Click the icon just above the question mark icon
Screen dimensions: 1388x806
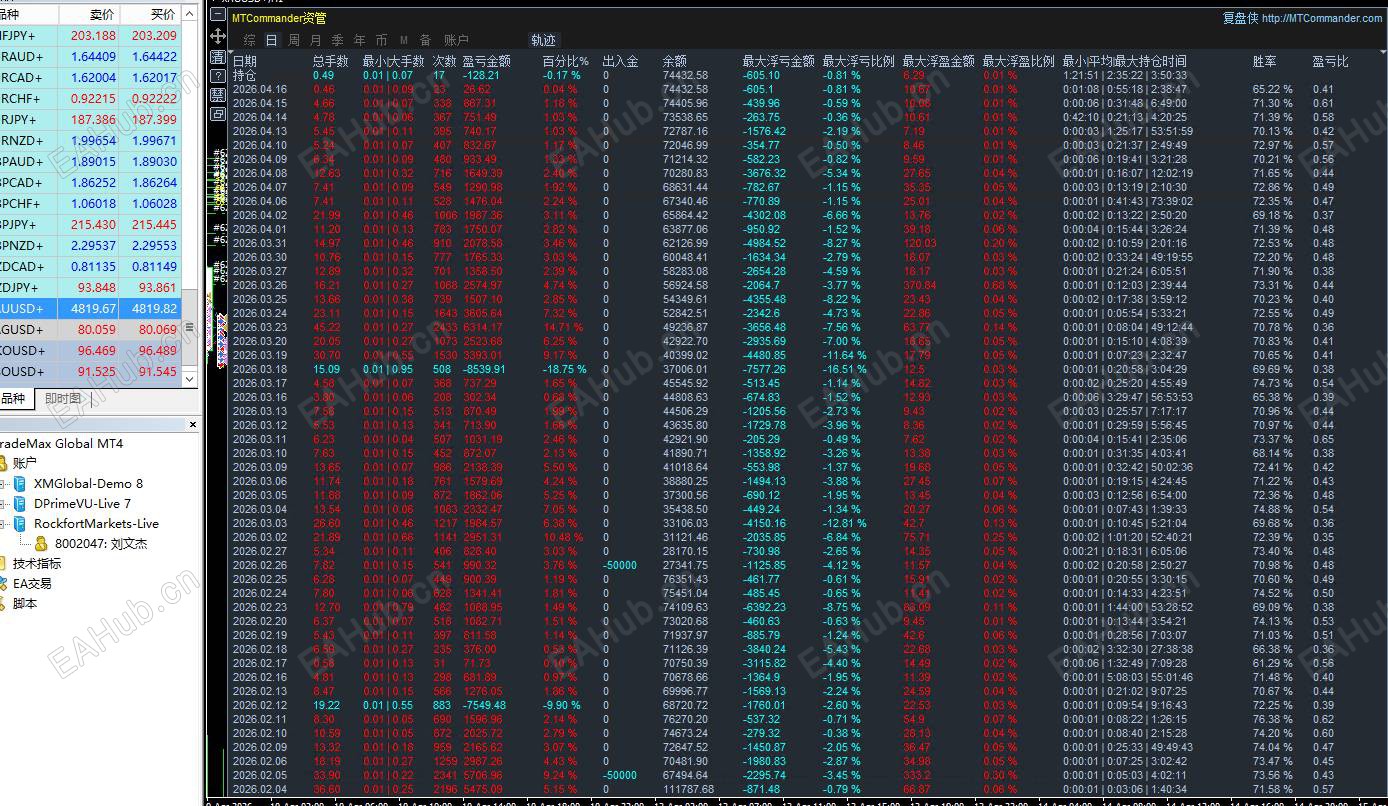coord(218,57)
